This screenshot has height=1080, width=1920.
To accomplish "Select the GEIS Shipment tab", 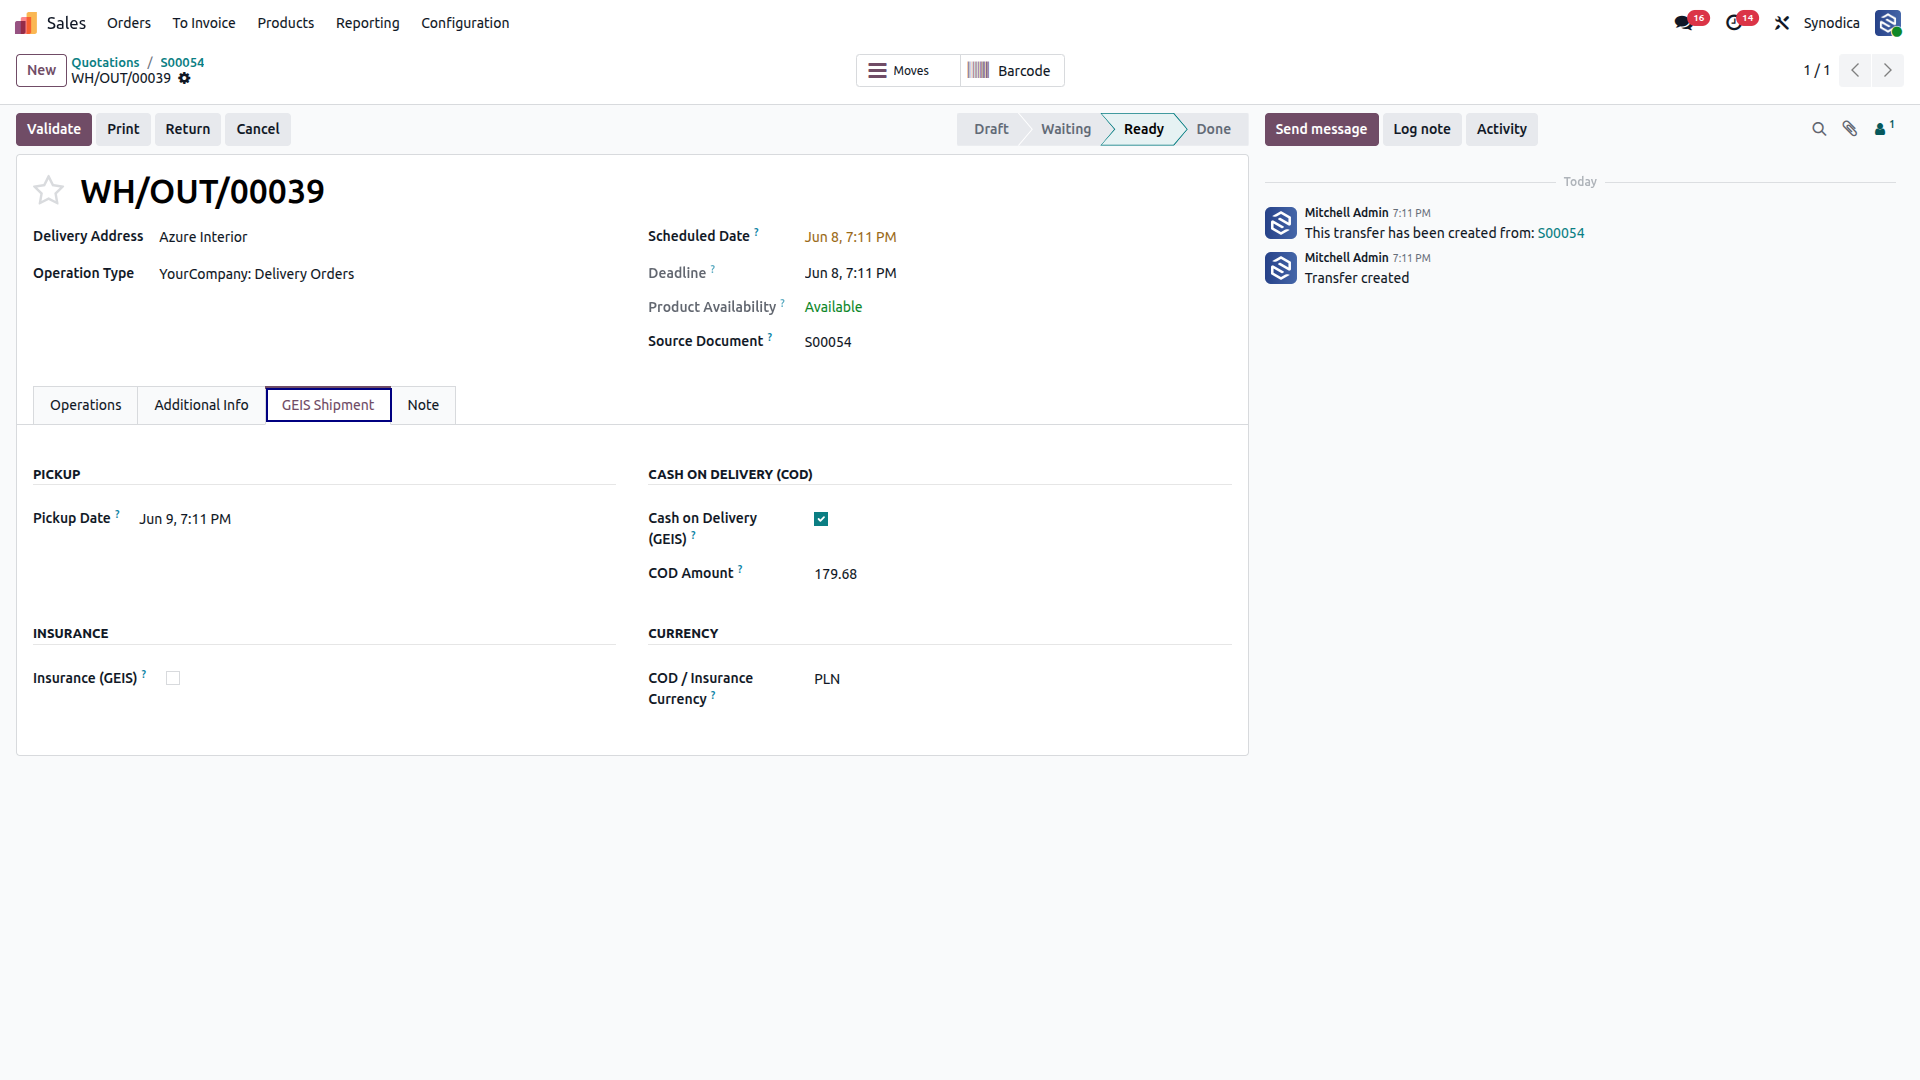I will point(328,405).
